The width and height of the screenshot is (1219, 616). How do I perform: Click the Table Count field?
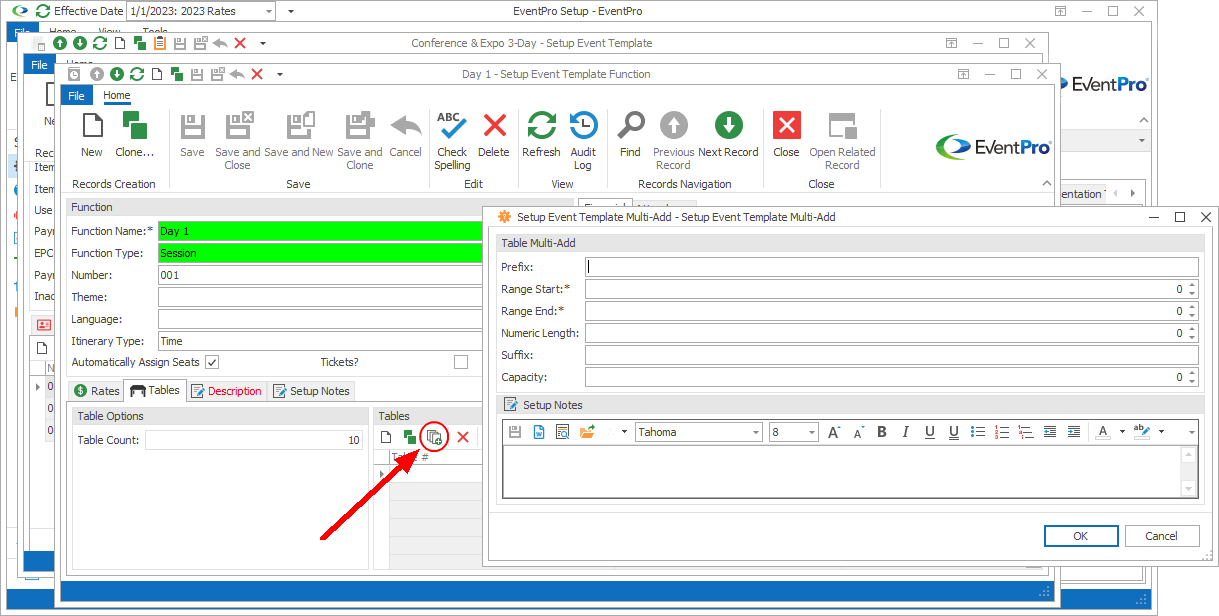coord(254,440)
